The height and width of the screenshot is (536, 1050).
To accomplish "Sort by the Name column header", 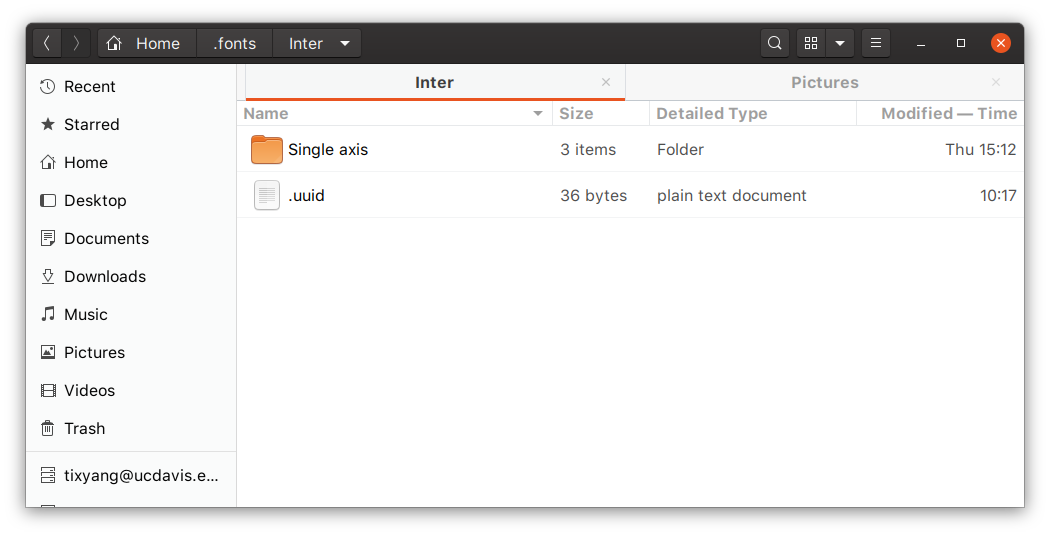I will click(x=395, y=114).
